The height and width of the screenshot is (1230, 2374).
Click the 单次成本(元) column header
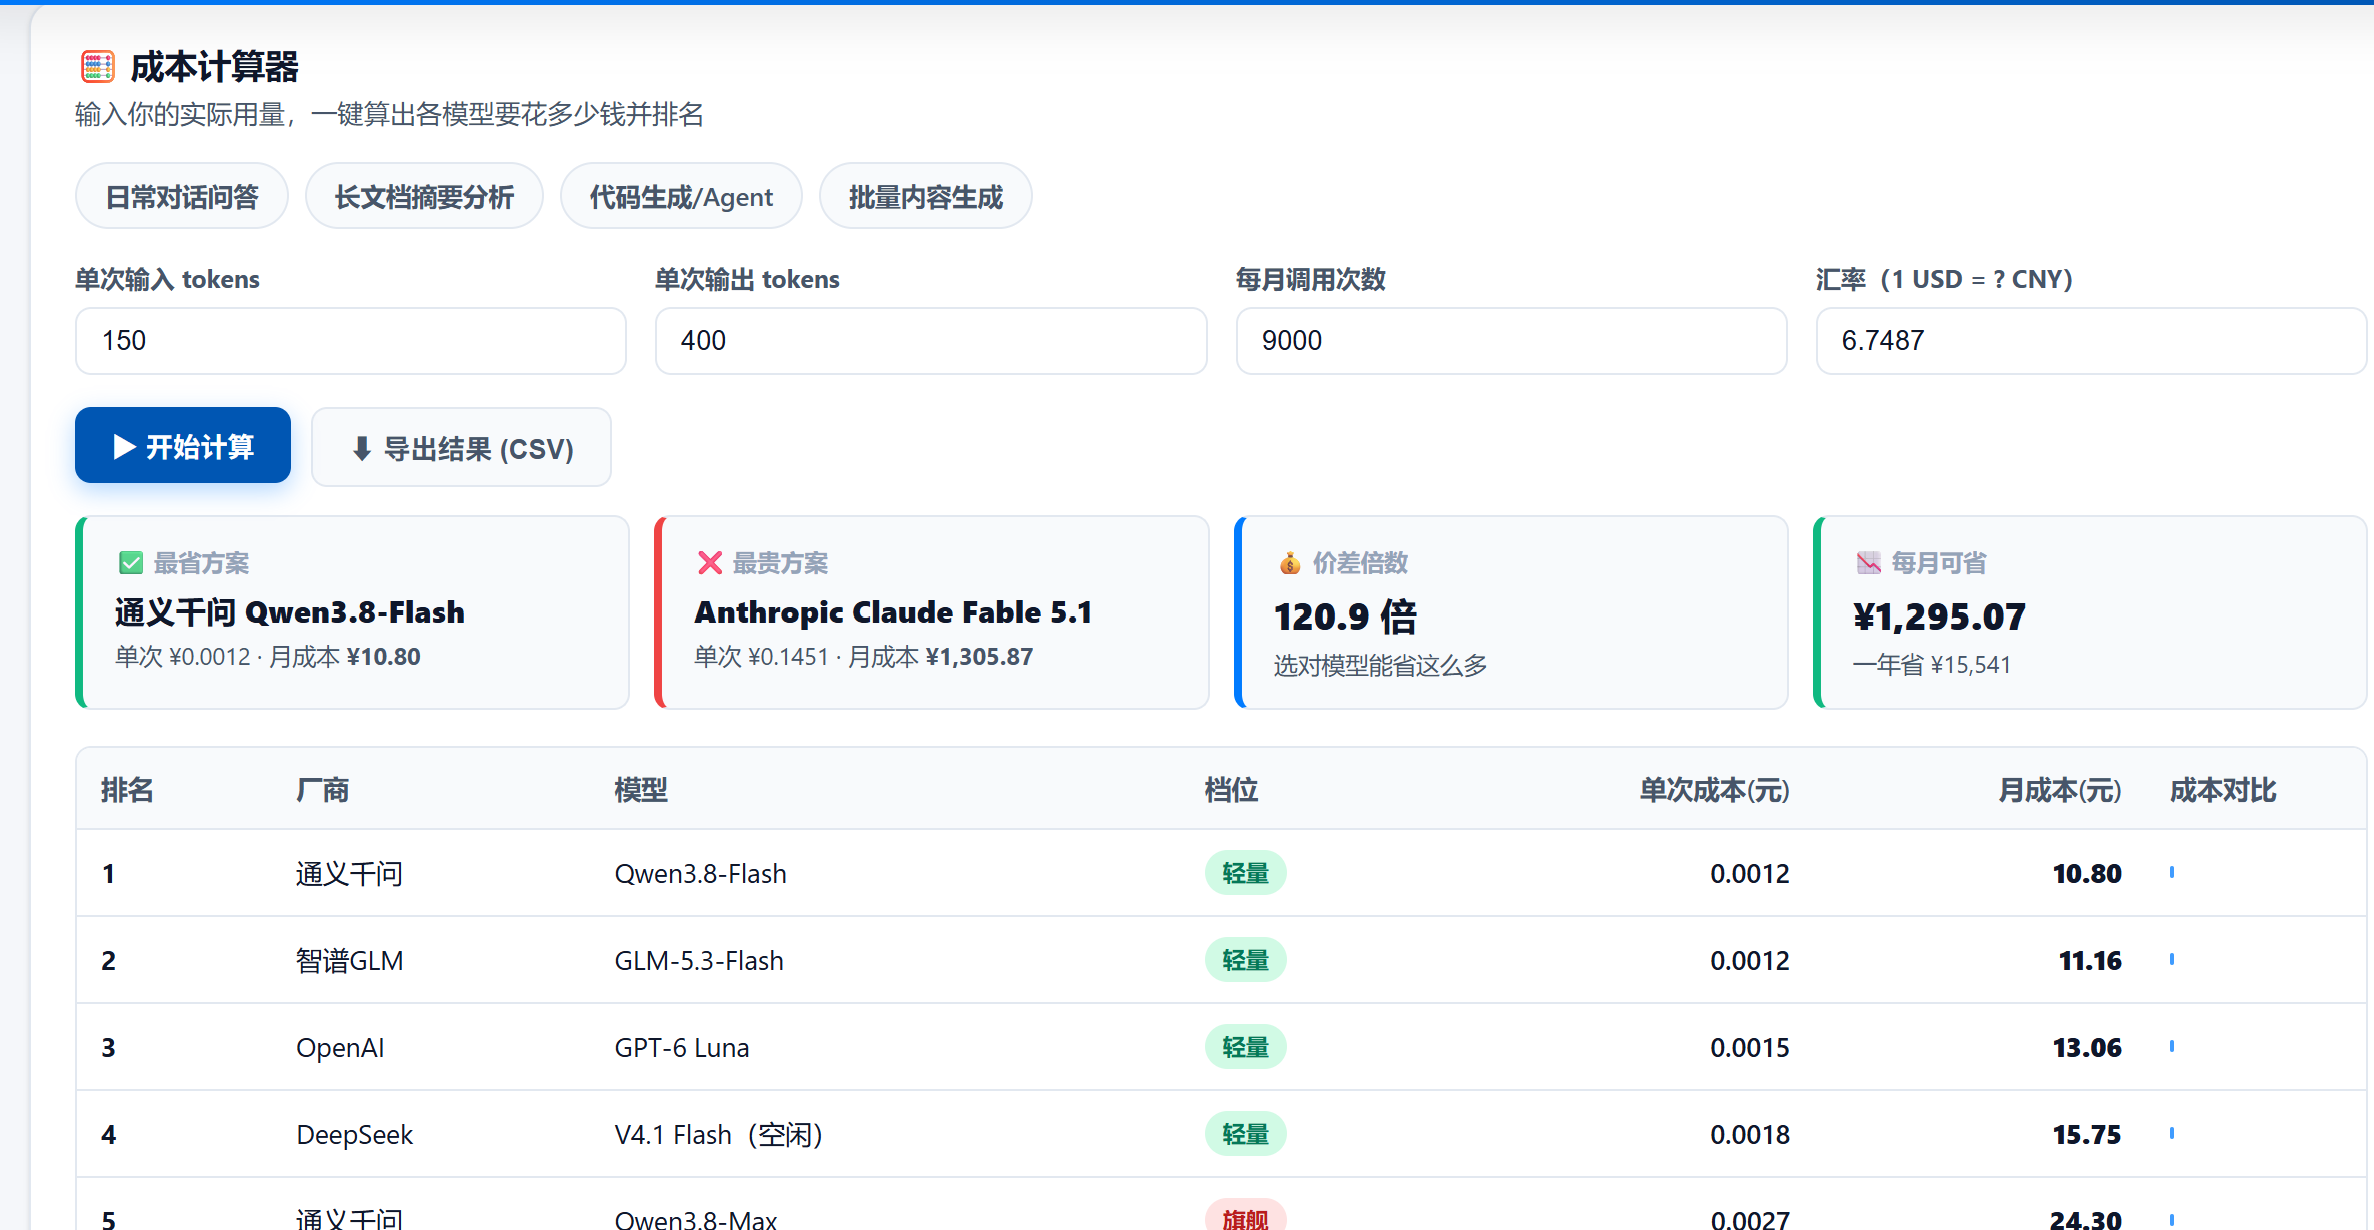pos(1714,790)
